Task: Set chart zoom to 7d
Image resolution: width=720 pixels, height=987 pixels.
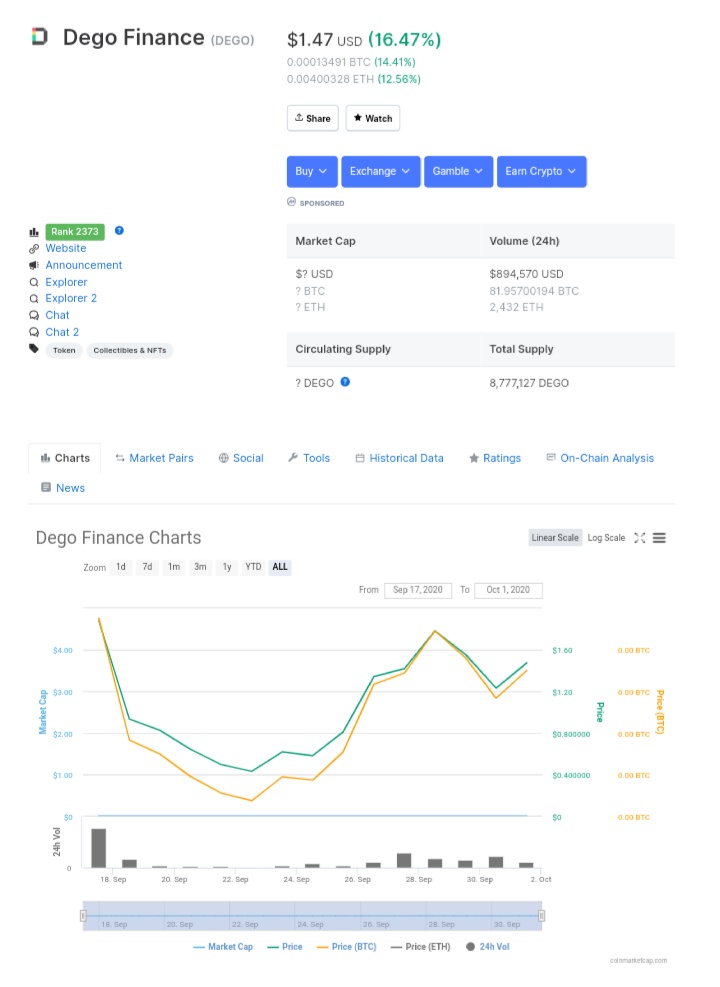Action: coord(147,567)
